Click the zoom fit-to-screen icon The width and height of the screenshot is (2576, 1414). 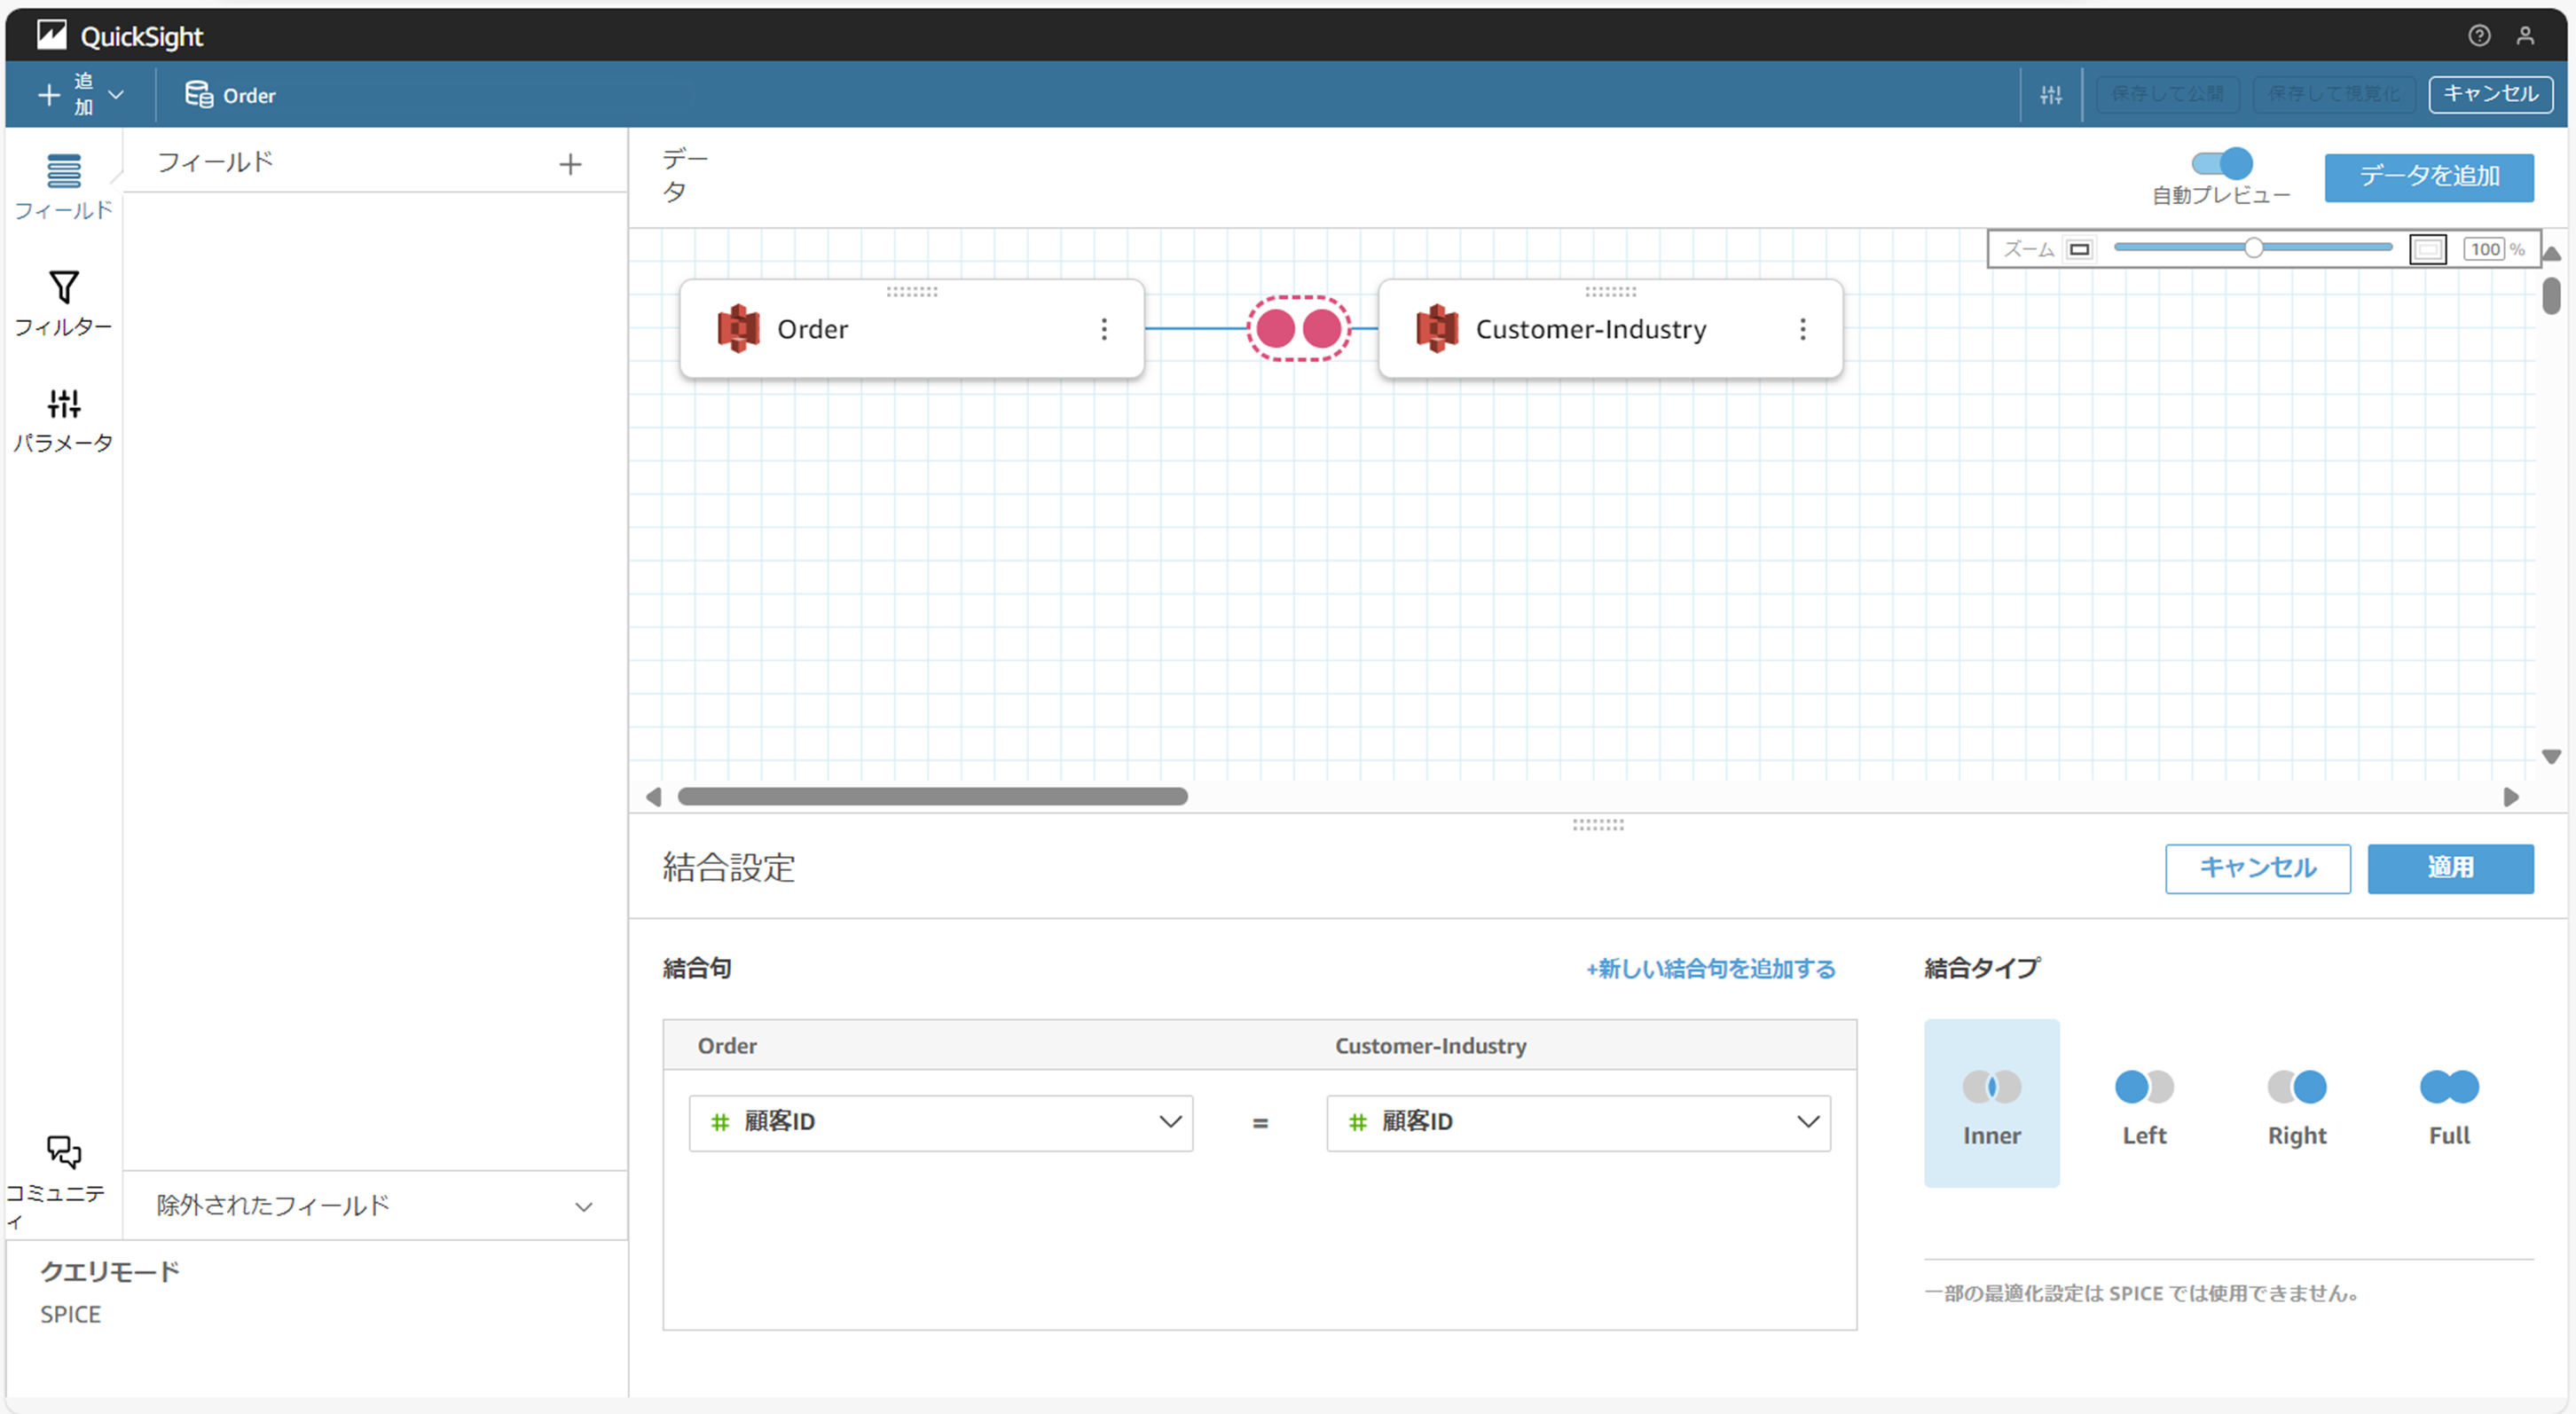tap(2427, 249)
